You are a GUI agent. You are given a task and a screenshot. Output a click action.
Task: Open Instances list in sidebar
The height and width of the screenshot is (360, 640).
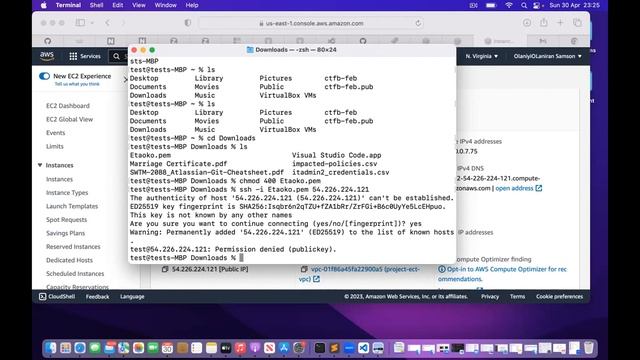[x=59, y=179]
